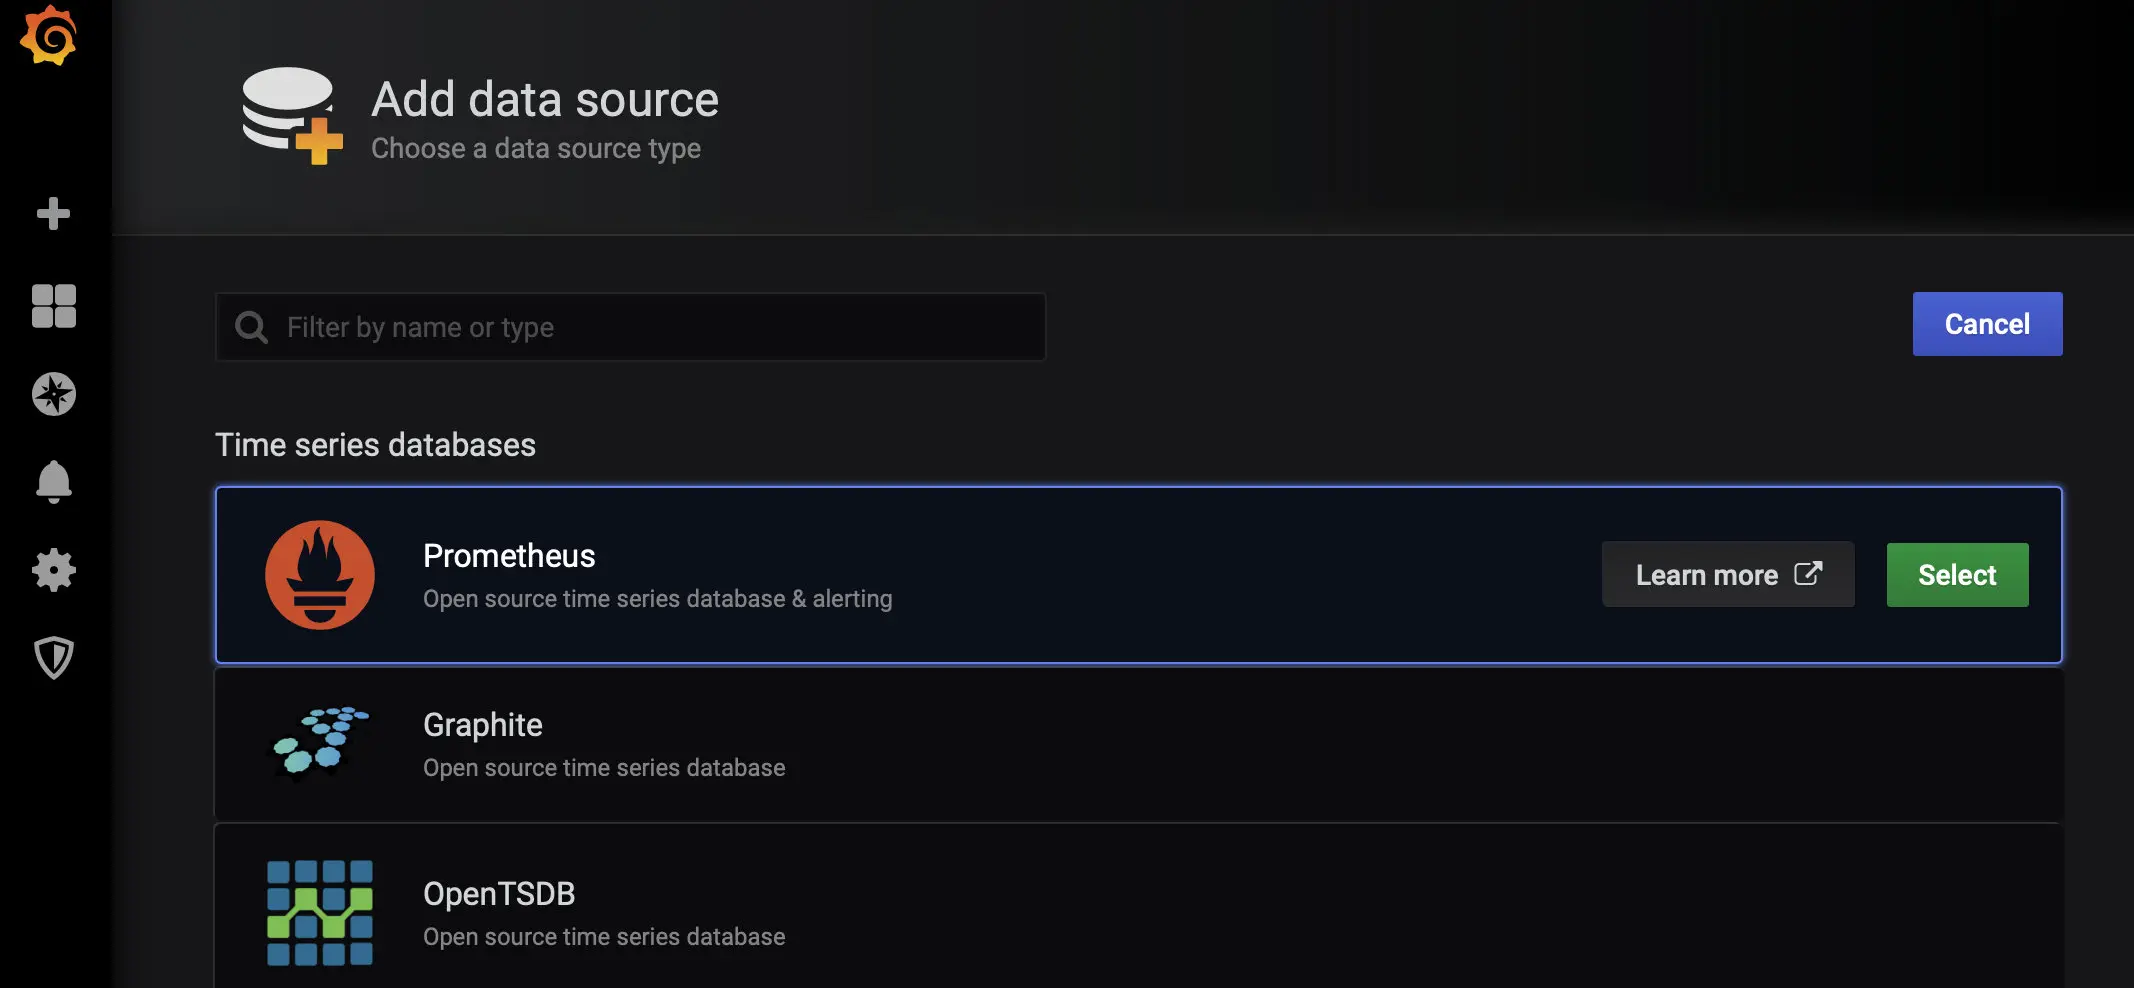The height and width of the screenshot is (988, 2134).
Task: Click the search magnifier icon in filter
Action: click(251, 327)
